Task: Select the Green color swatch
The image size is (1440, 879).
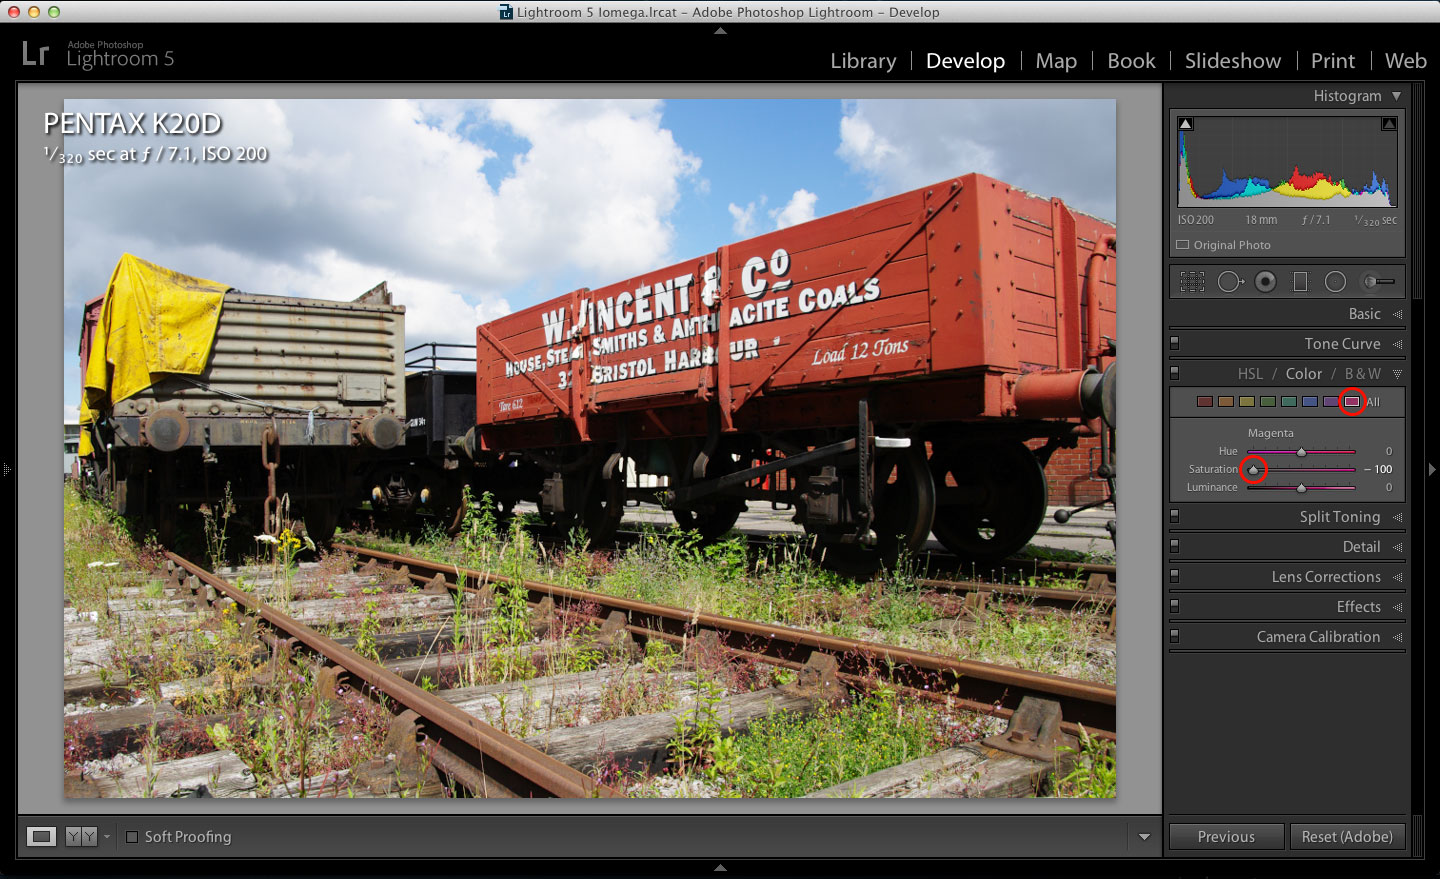Action: [1267, 402]
